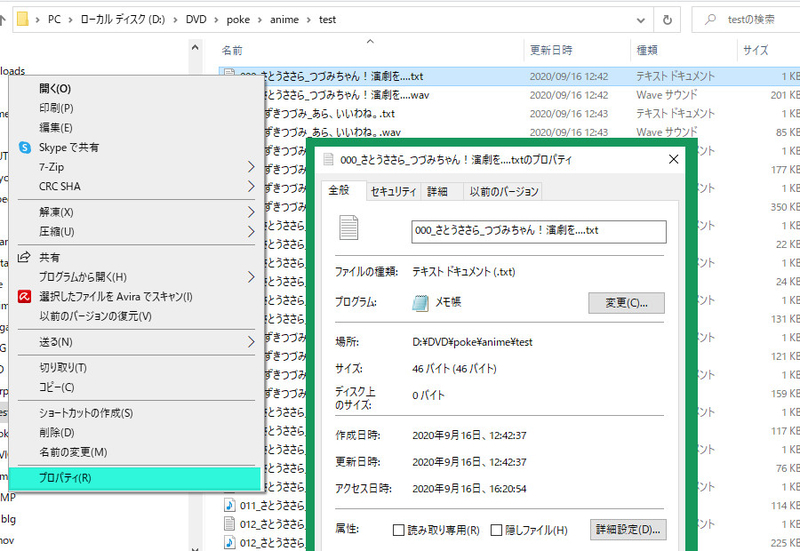Choose 削除(D) in context menu

[57, 433]
